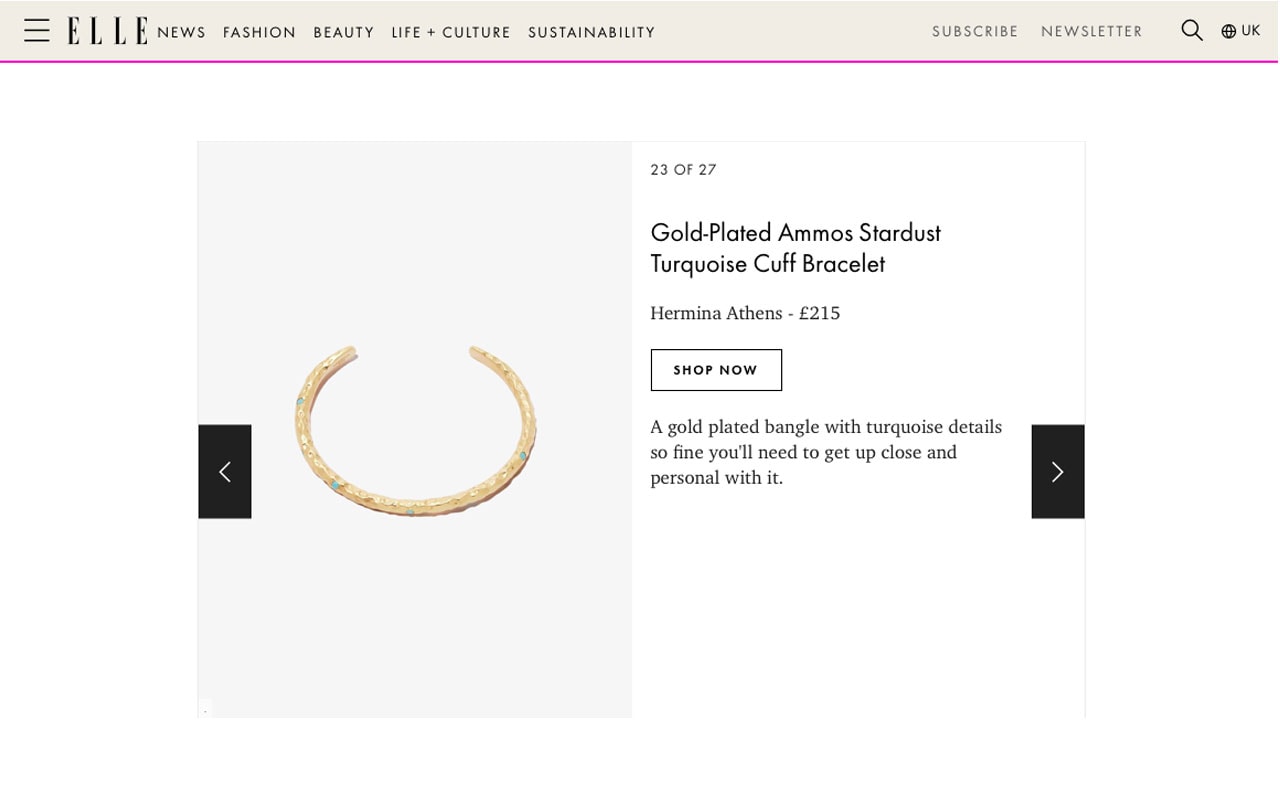
Task: Click the Hermina Athens price line
Action: [x=745, y=313]
